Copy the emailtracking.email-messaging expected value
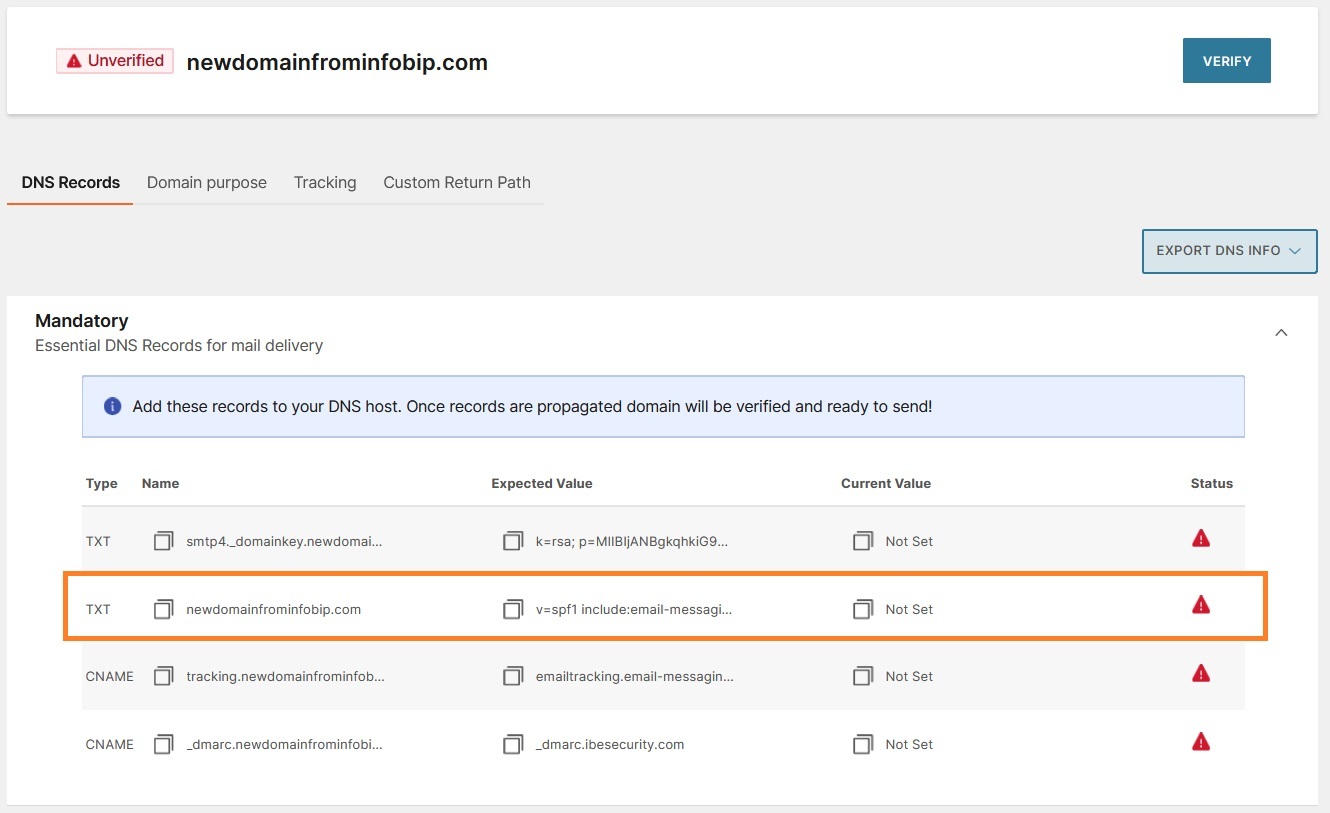1330x813 pixels. 513,676
